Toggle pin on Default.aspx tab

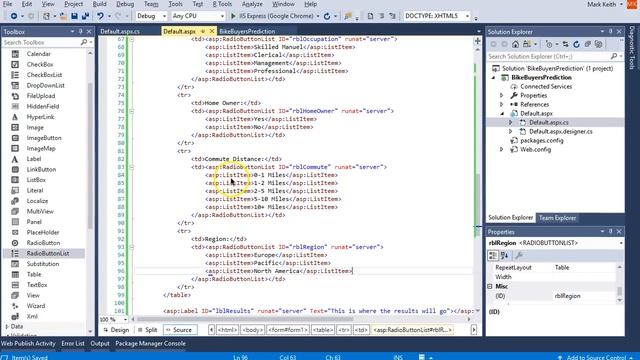(x=203, y=31)
